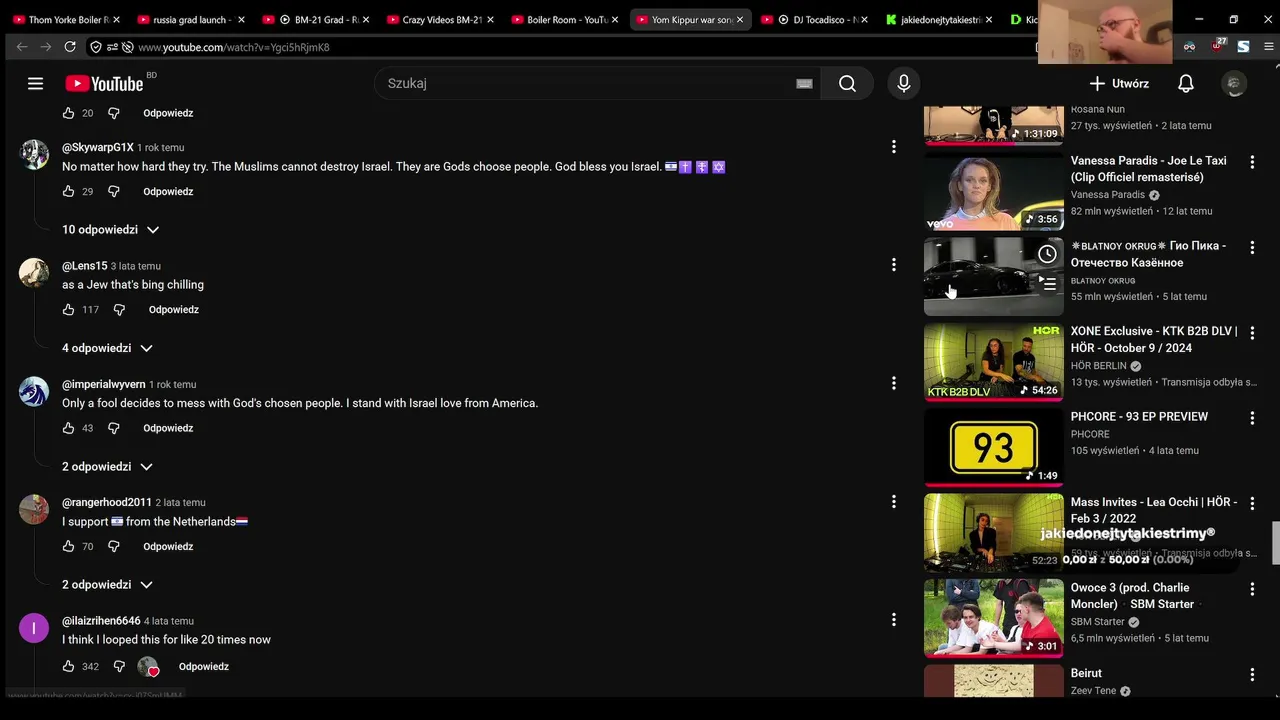
Task: Open the @imperialwyvern channel link
Action: 104,384
